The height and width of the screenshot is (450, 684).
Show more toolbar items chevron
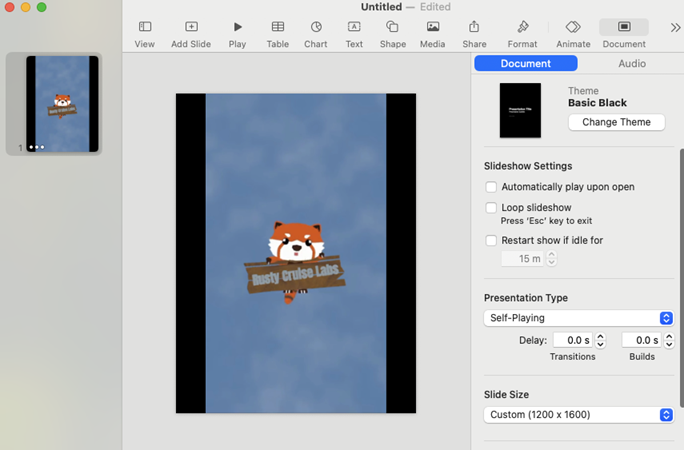(675, 27)
